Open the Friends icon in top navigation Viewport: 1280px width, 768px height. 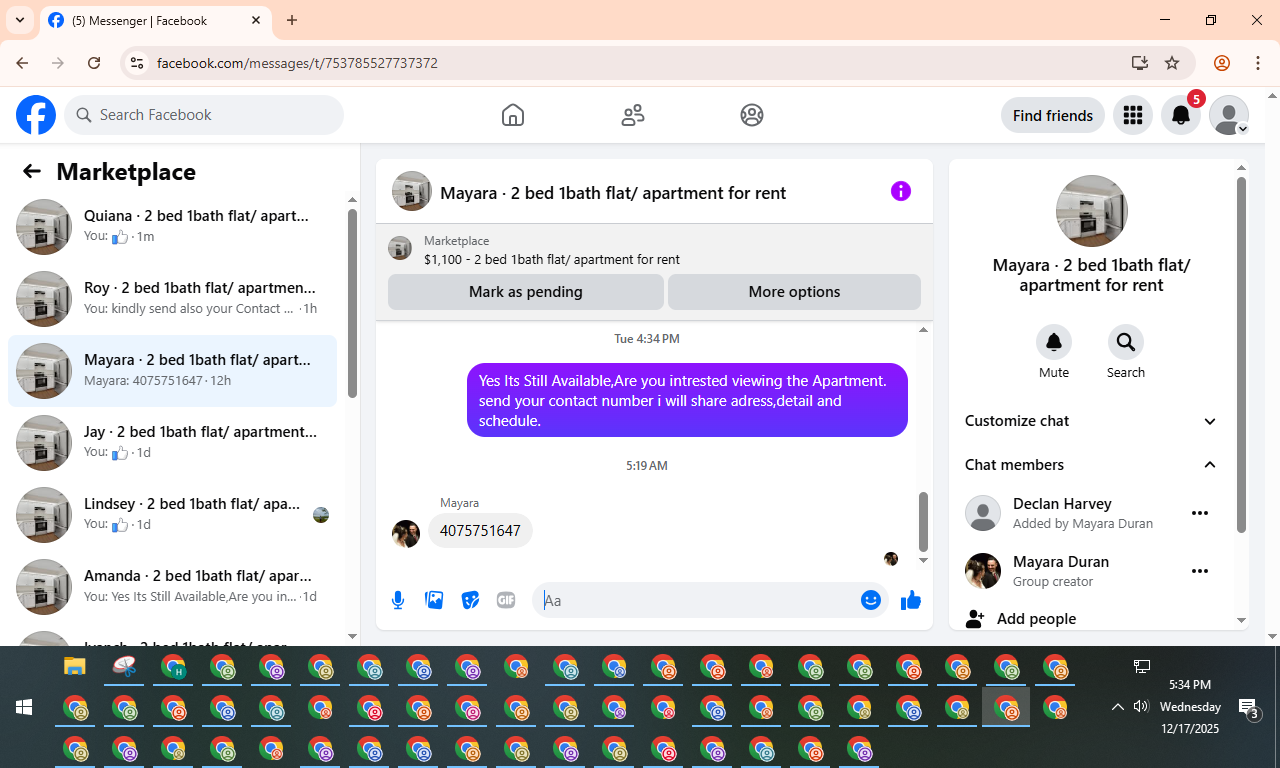point(633,115)
